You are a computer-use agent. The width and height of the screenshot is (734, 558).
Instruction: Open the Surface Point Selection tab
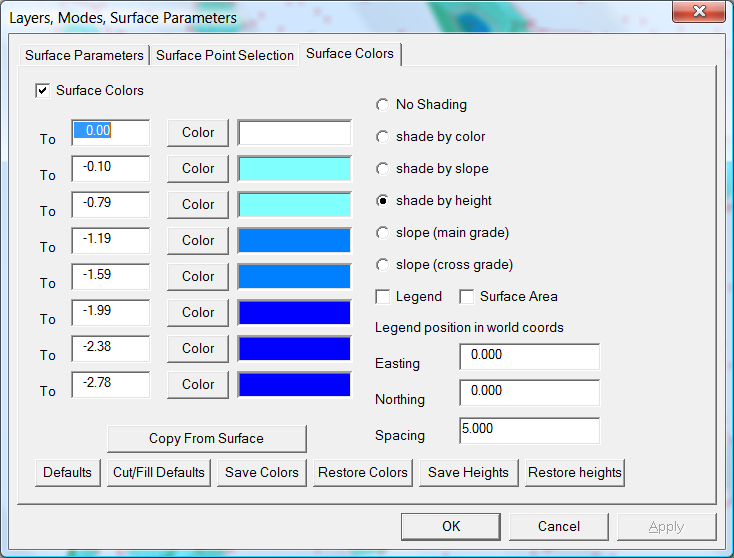pos(225,55)
